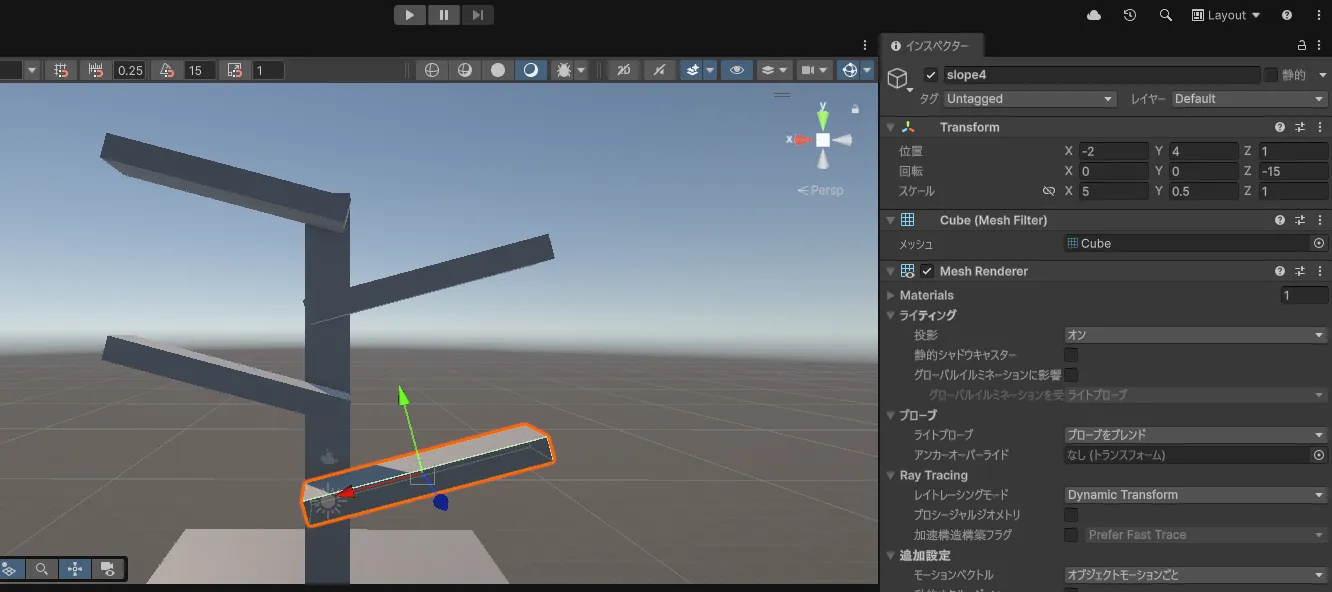Image resolution: width=1332 pixels, height=592 pixels.
Task: Lock the Inspector with the padlock icon
Action: coord(1301,46)
